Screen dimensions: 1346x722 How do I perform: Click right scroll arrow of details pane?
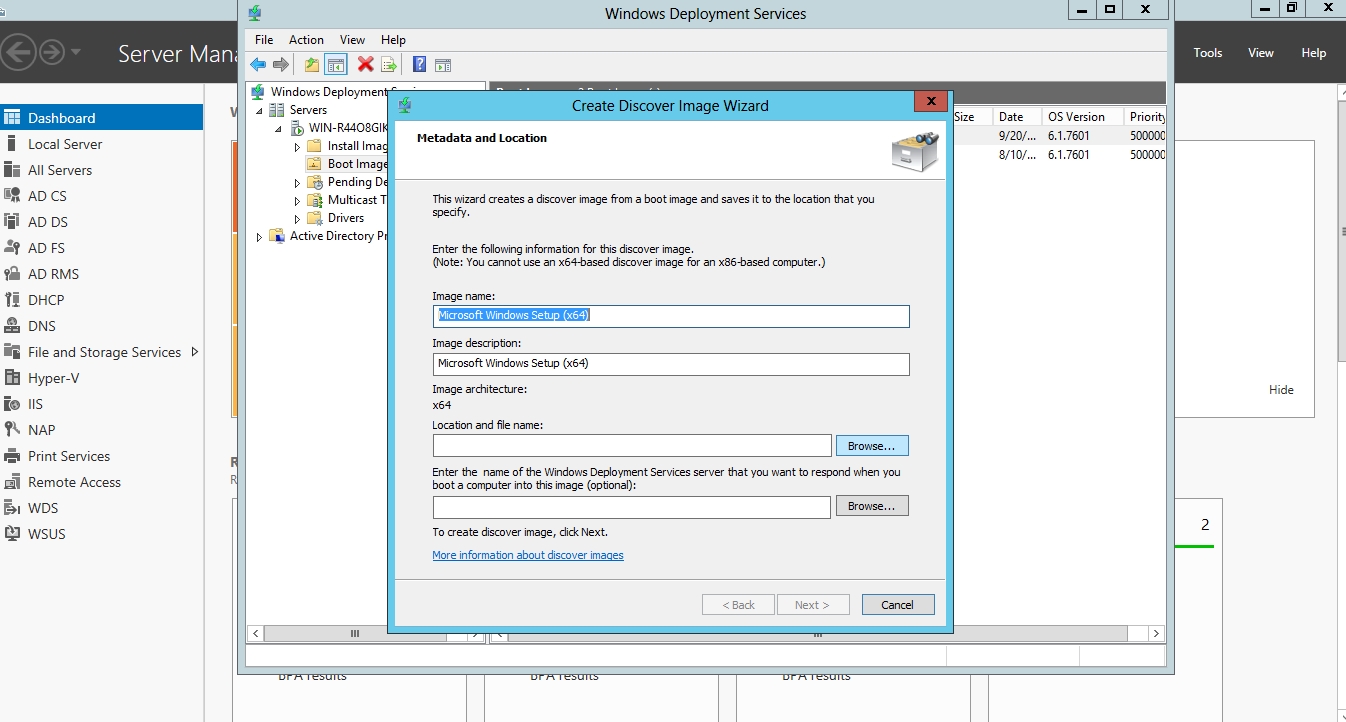[x=1156, y=634]
